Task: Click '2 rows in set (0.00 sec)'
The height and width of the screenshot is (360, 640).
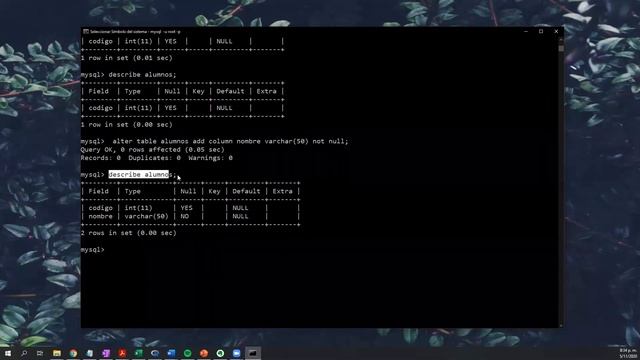Action: [x=129, y=233]
